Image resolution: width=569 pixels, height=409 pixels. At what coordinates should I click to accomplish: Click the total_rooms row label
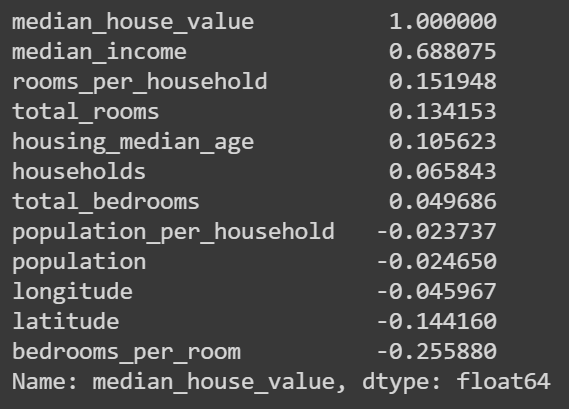pos(86,111)
